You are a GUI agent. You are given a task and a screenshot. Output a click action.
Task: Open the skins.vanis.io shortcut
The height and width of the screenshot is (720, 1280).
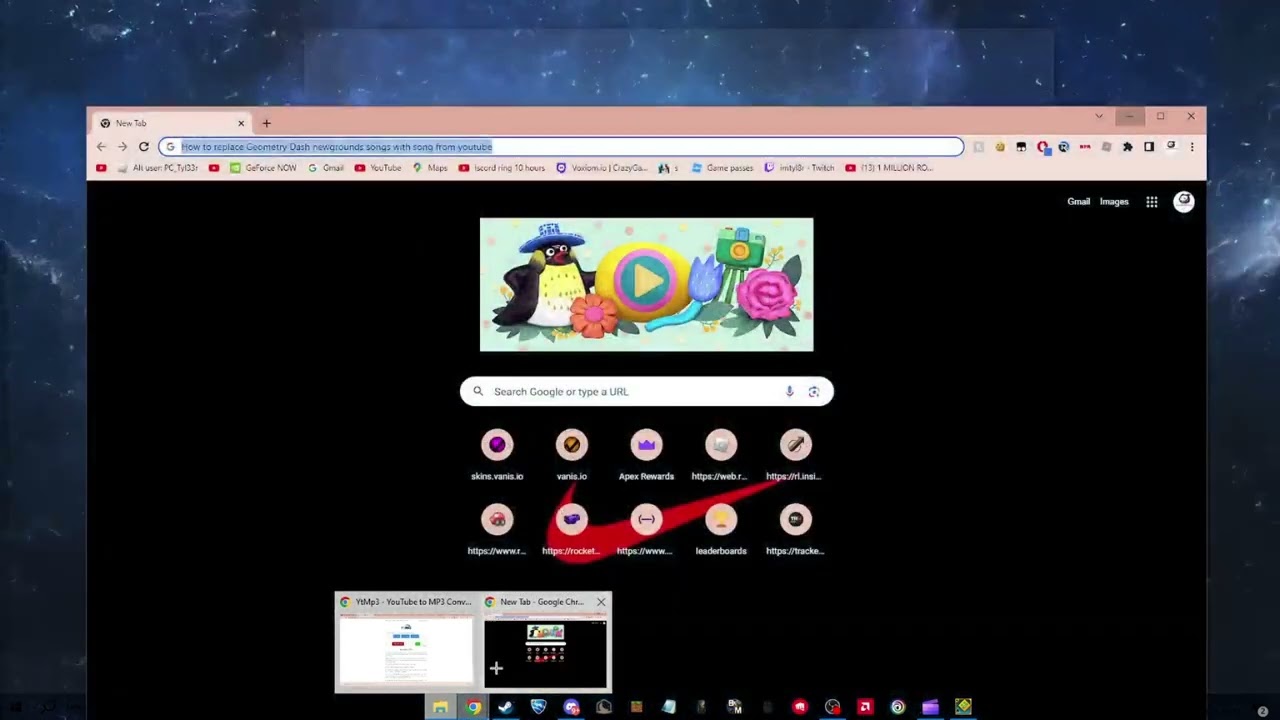click(497, 455)
